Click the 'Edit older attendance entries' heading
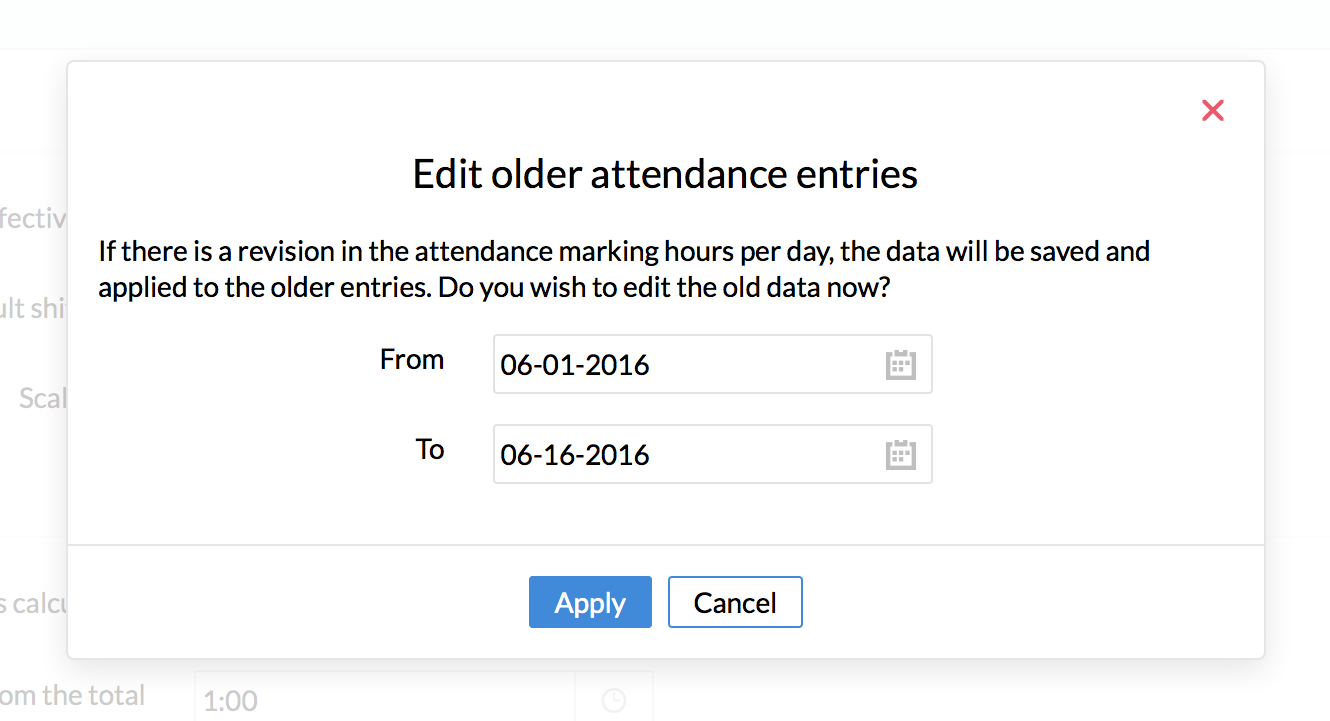 pyautogui.click(x=665, y=174)
